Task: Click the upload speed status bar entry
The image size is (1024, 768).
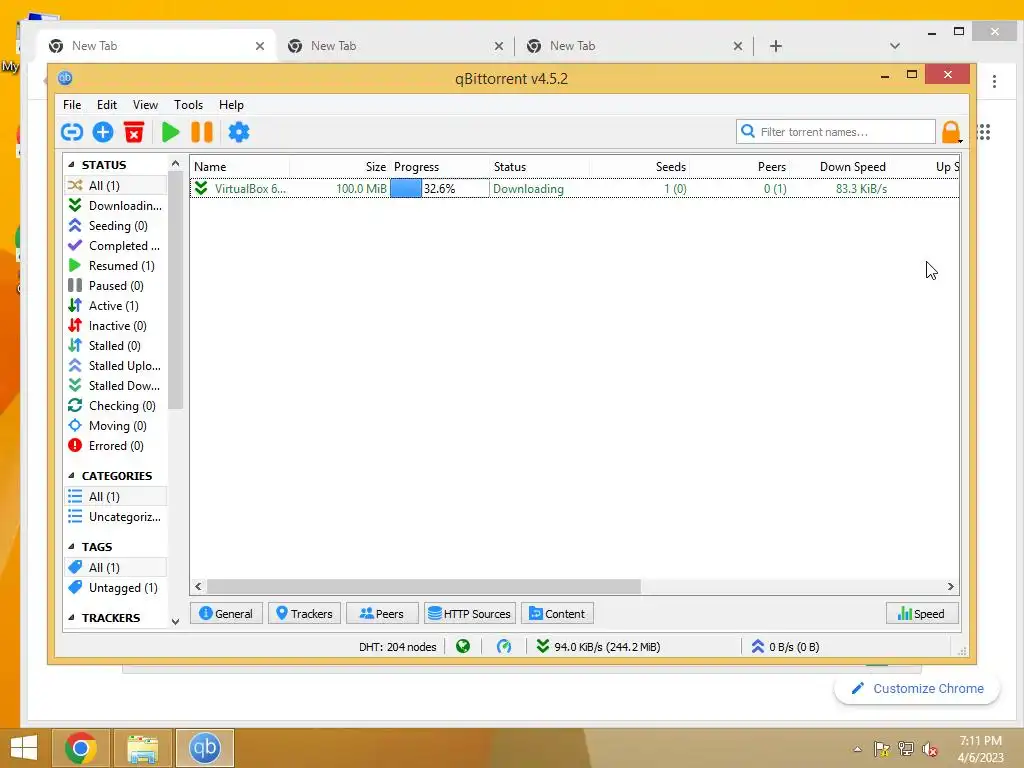Action: (785, 647)
